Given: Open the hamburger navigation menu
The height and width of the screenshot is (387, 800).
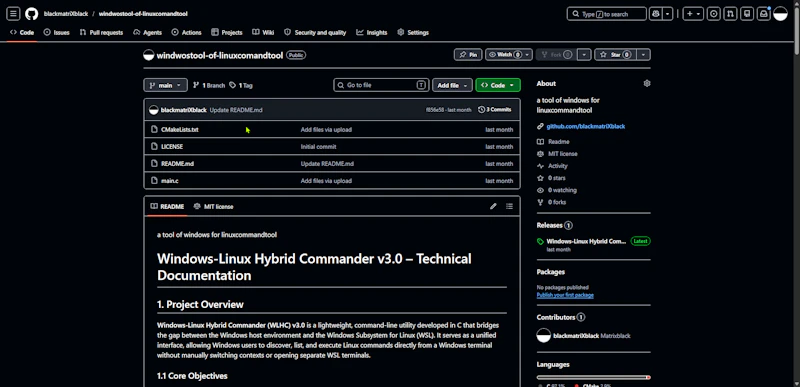Looking at the screenshot, I should click(14, 14).
